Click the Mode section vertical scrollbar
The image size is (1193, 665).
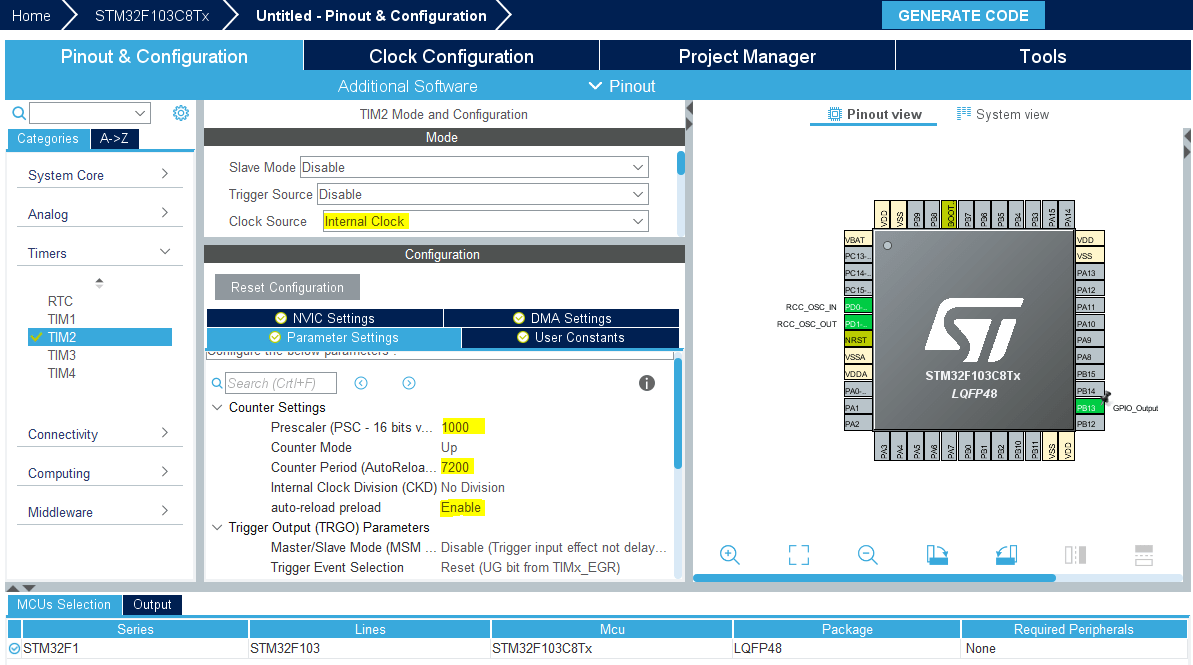click(x=681, y=163)
